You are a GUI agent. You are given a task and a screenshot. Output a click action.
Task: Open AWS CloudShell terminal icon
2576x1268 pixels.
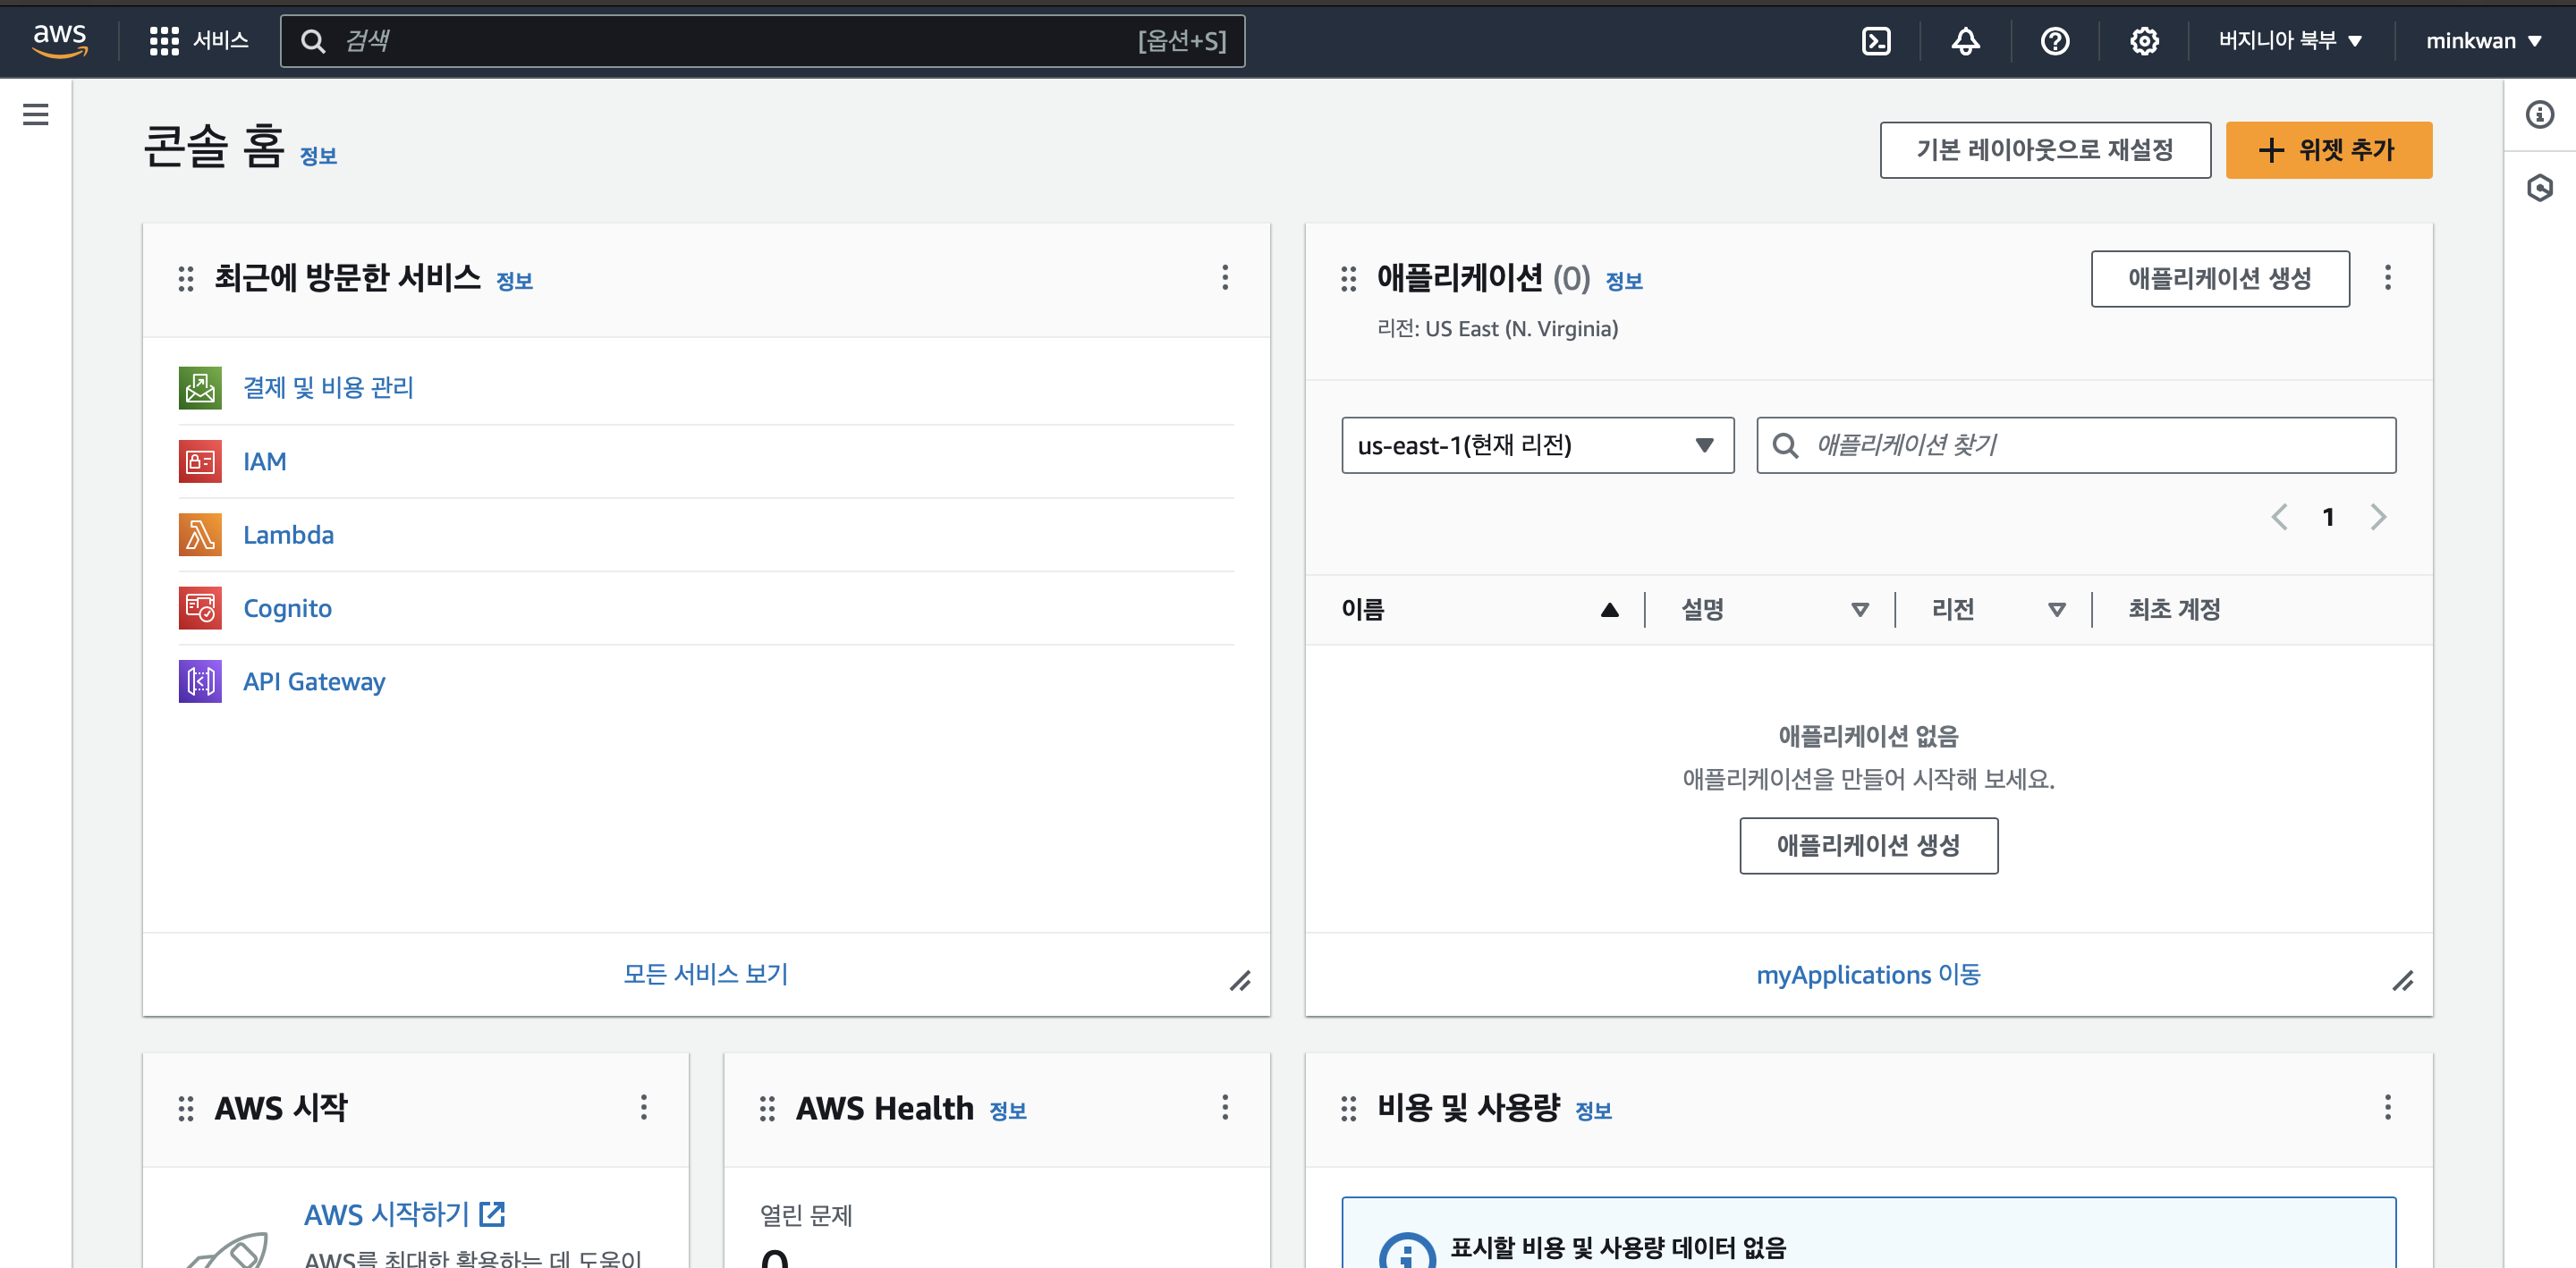1876,41
